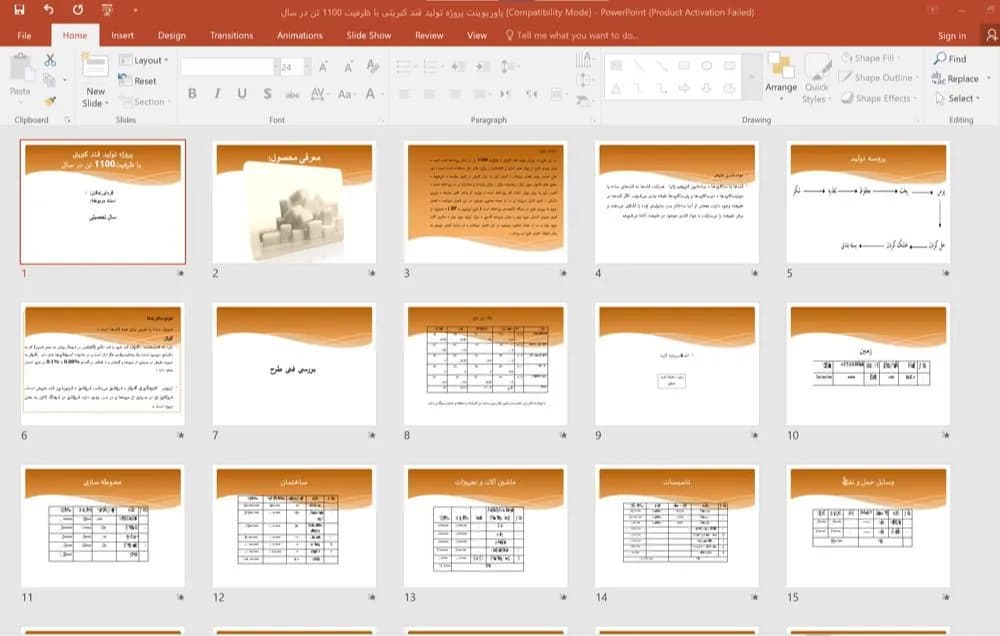This screenshot has width=1000, height=636.
Task: Undo the last action in title bar
Action: point(48,10)
